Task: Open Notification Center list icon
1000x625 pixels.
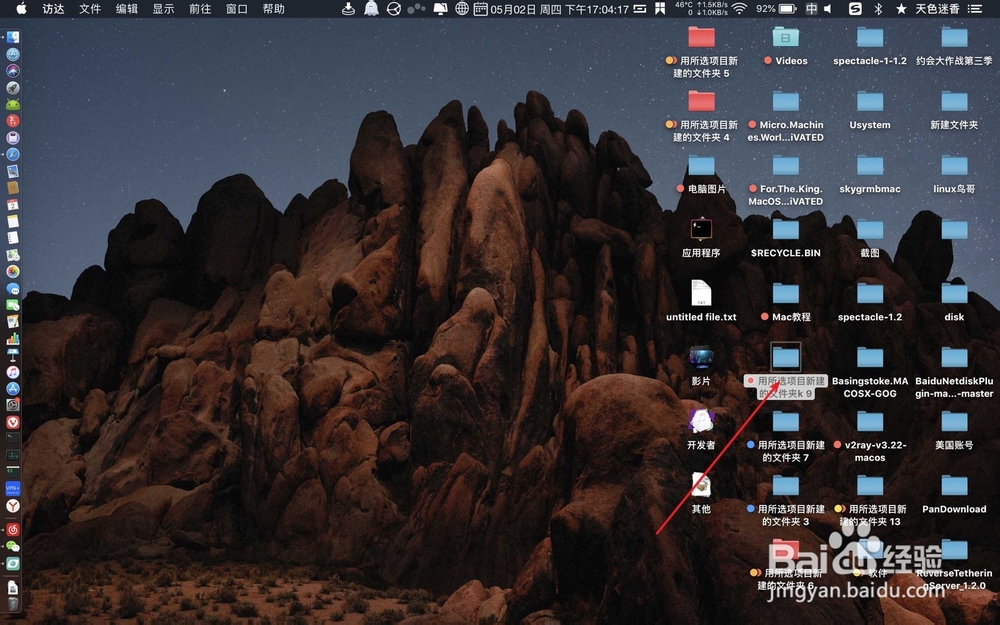Action: (974, 9)
